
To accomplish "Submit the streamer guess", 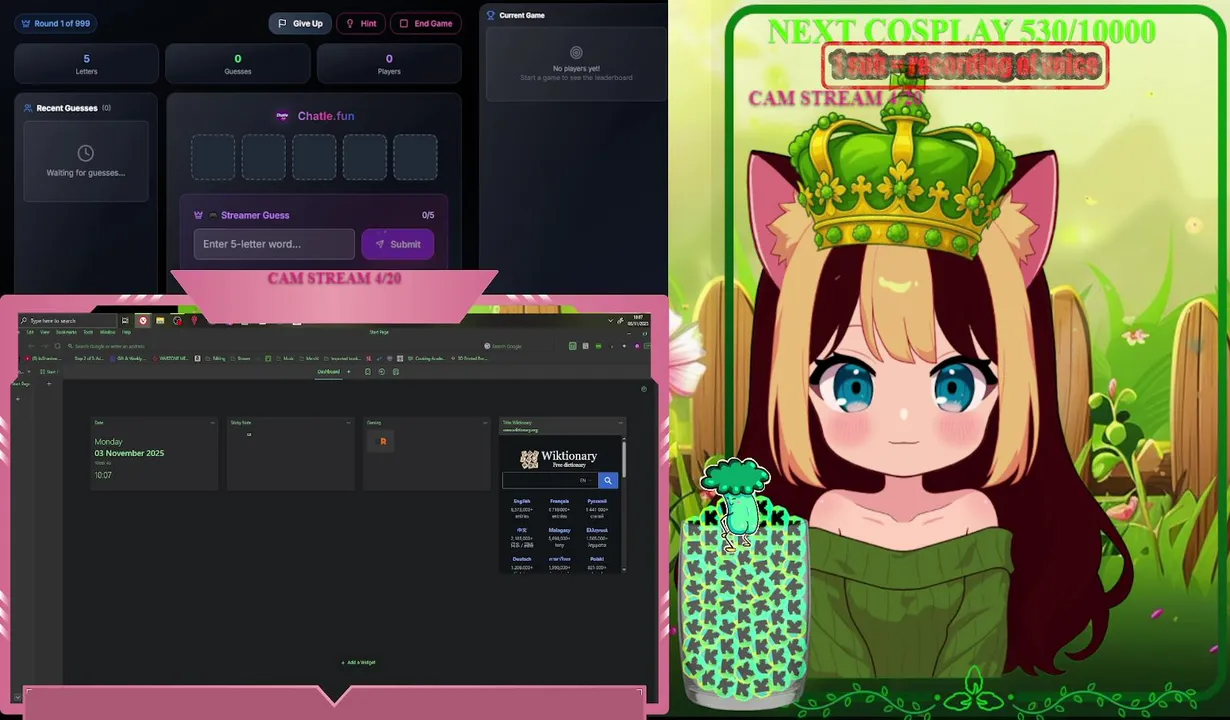I will point(398,244).
